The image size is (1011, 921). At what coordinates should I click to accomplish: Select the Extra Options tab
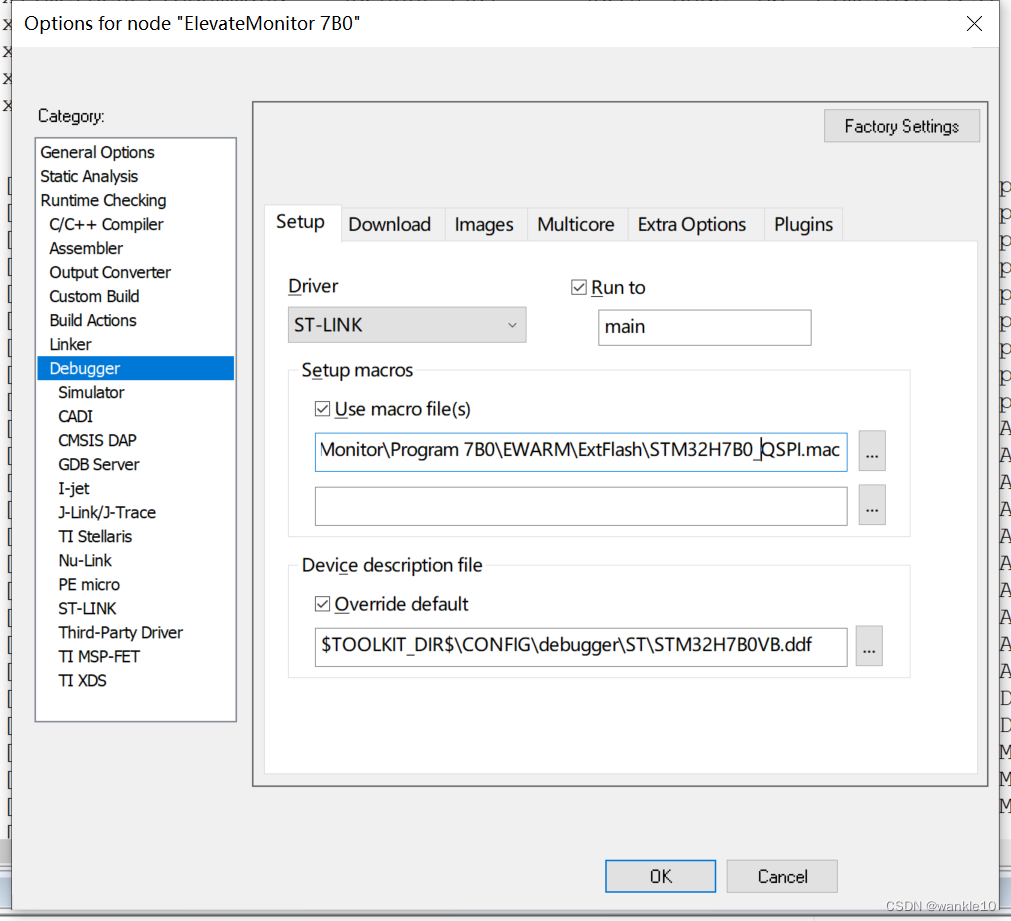pyautogui.click(x=693, y=224)
